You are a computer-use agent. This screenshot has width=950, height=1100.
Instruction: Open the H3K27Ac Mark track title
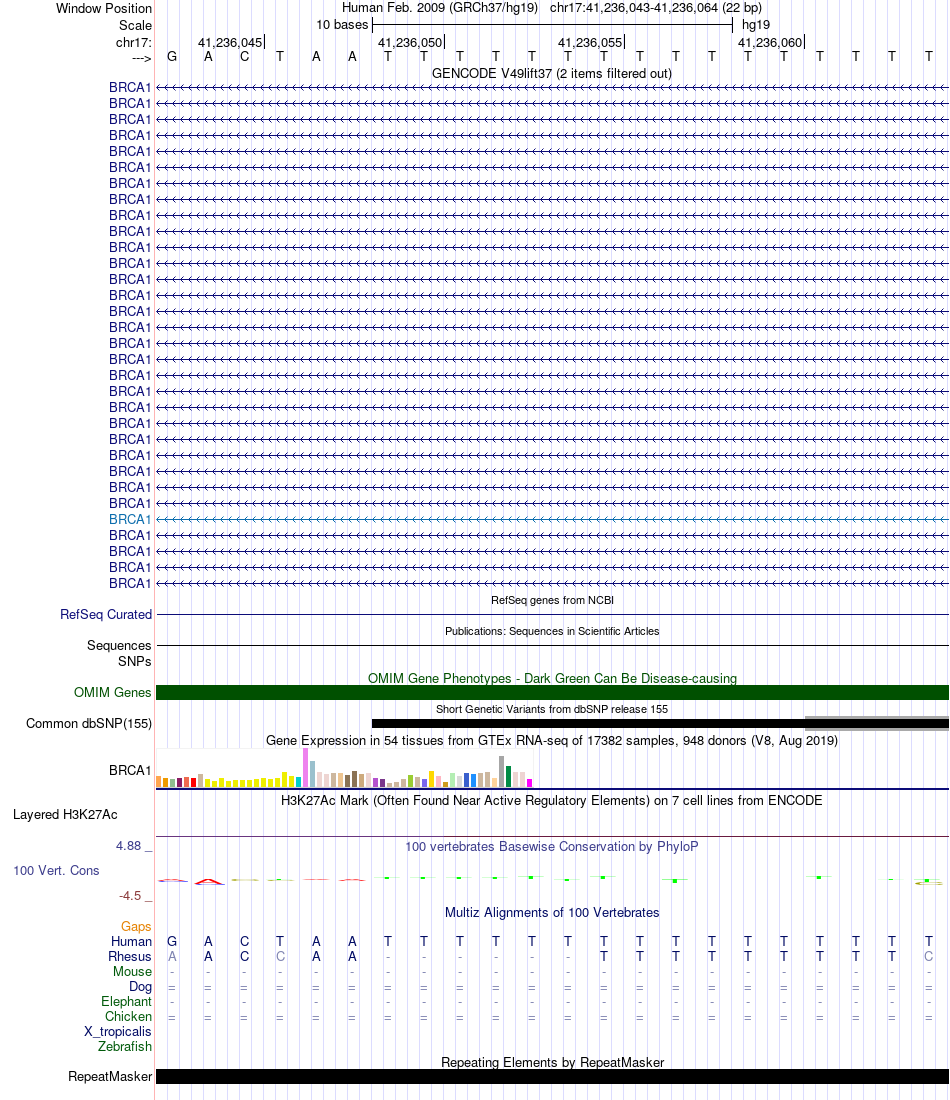(x=551, y=800)
